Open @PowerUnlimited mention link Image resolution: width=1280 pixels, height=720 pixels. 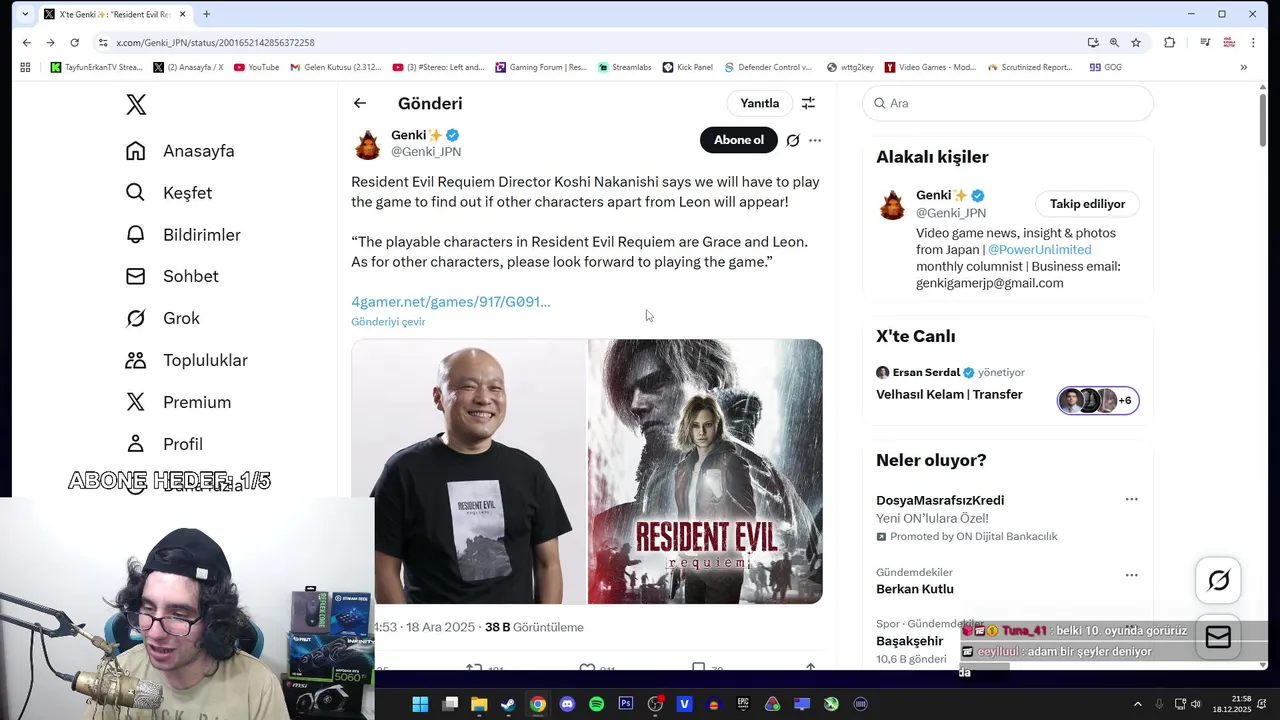click(1039, 250)
